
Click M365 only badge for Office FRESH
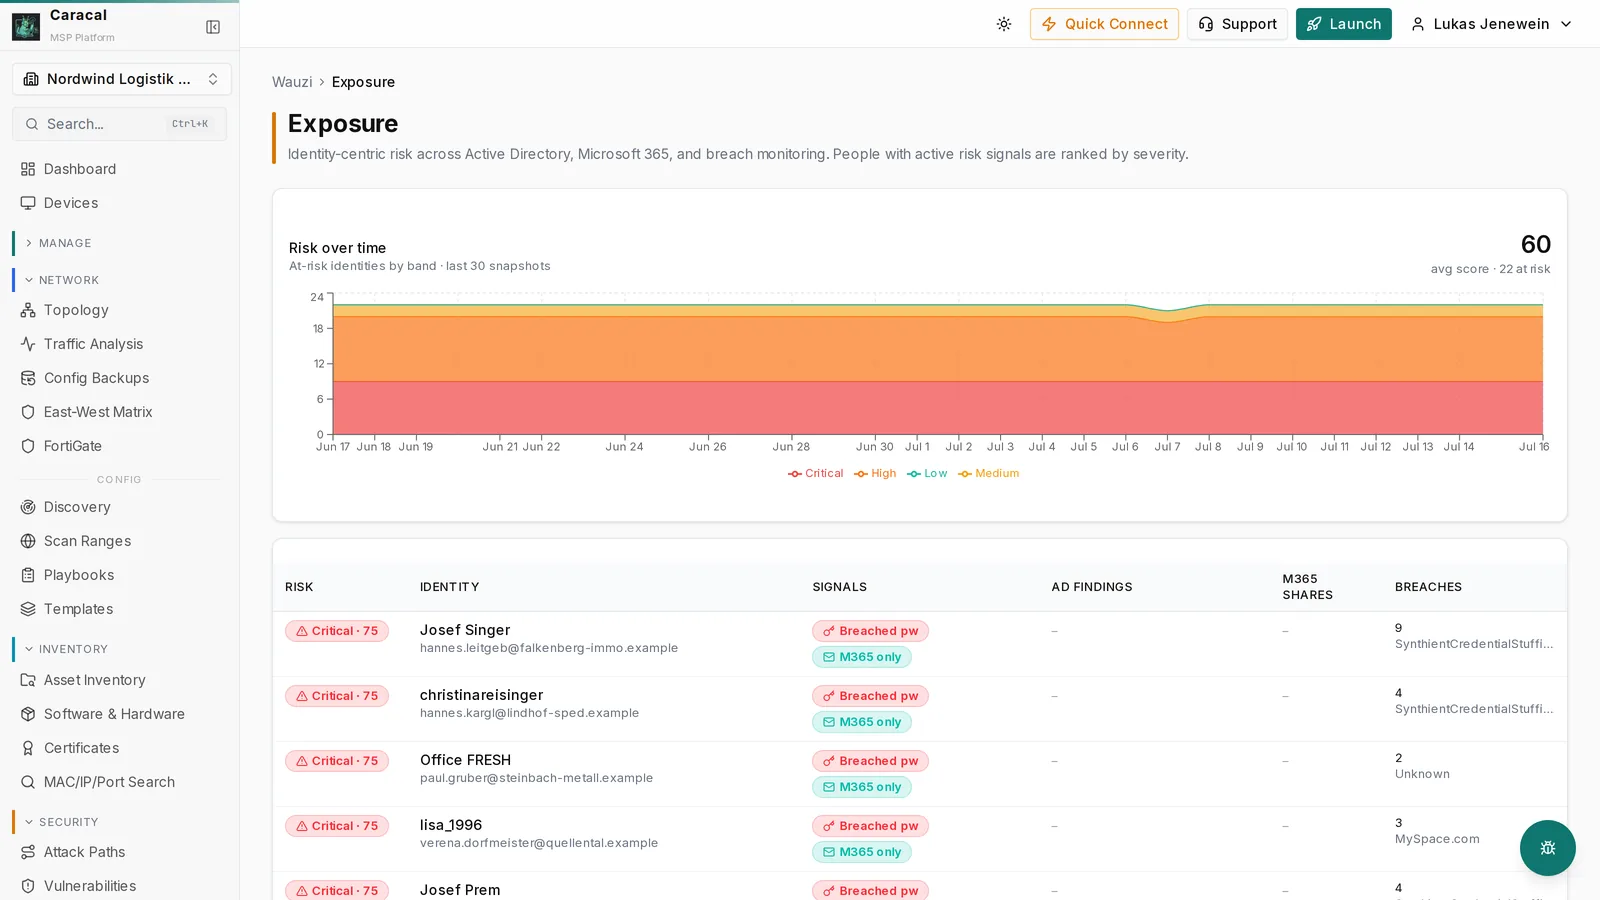click(862, 787)
